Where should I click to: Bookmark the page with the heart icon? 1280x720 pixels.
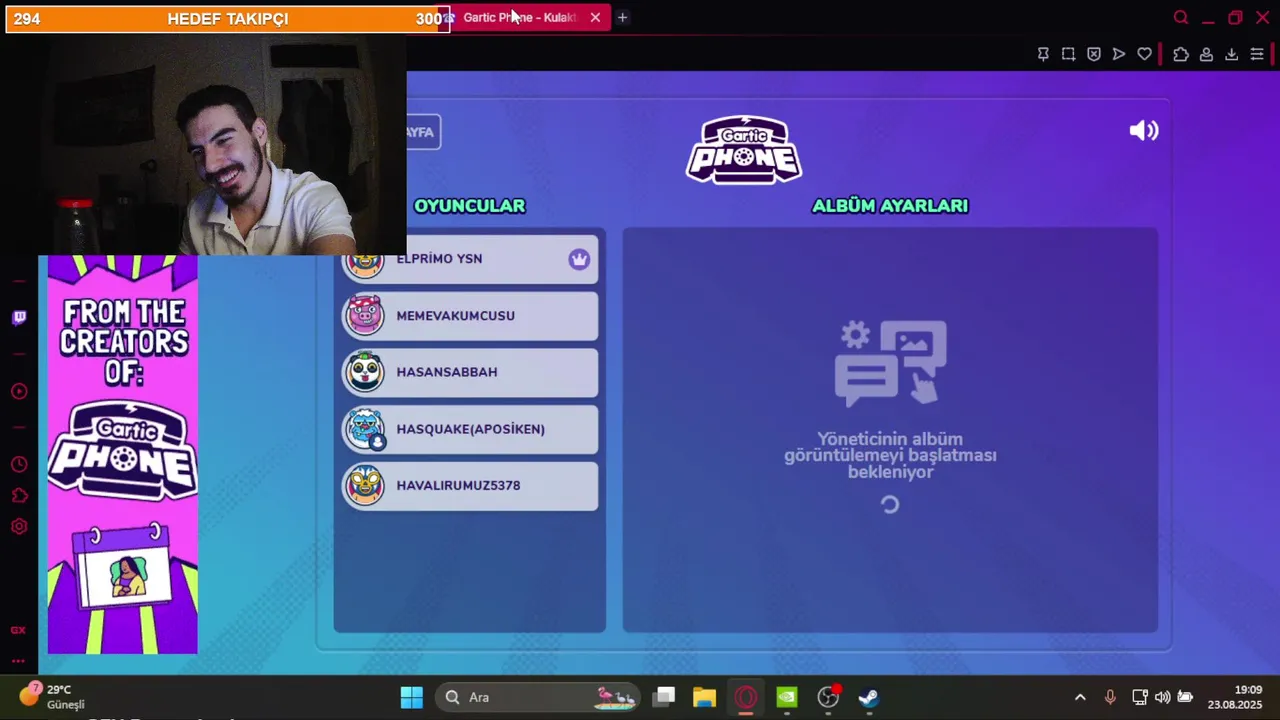click(x=1144, y=54)
